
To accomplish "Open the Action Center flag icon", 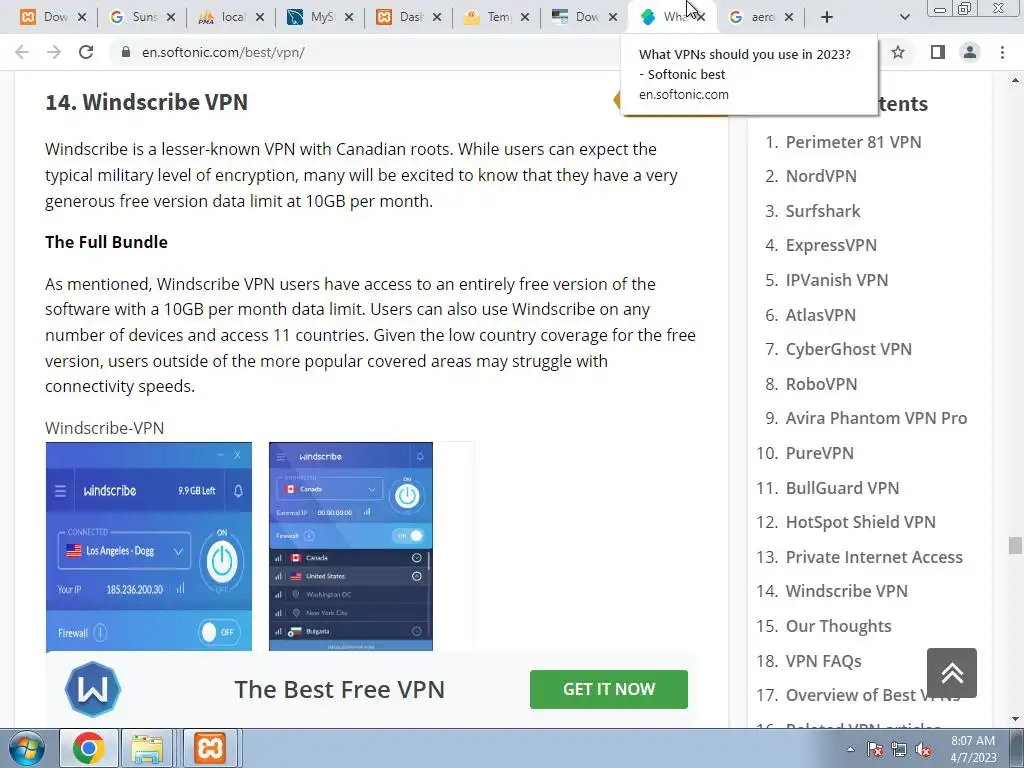I will point(875,749).
